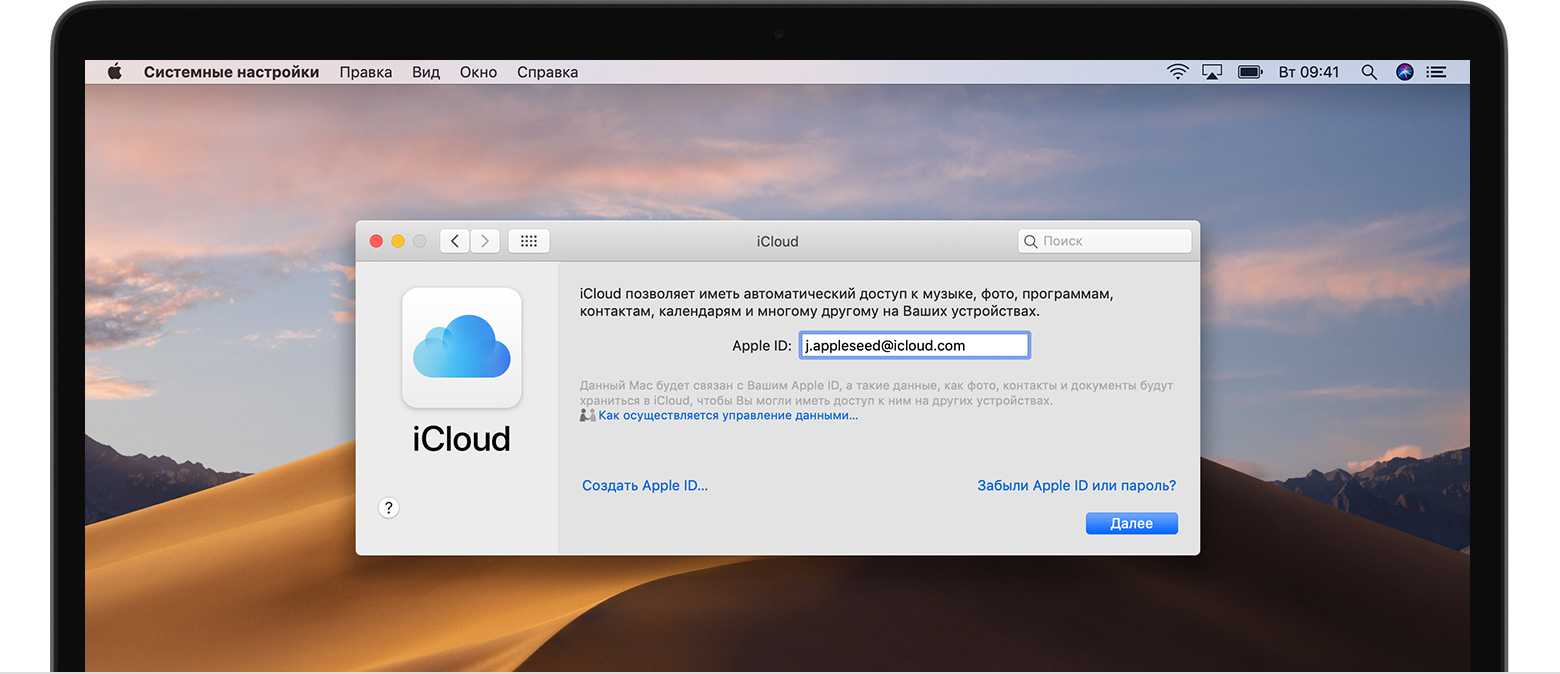Image resolution: width=1560 pixels, height=674 pixels.
Task: Open the Wi-Fi status icon
Action: 1178,72
